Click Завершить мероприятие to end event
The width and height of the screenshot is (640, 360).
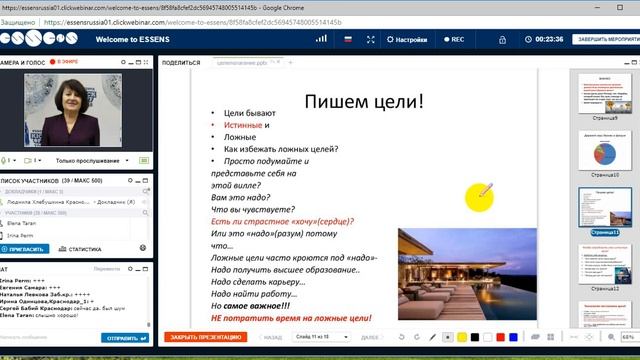point(606,39)
